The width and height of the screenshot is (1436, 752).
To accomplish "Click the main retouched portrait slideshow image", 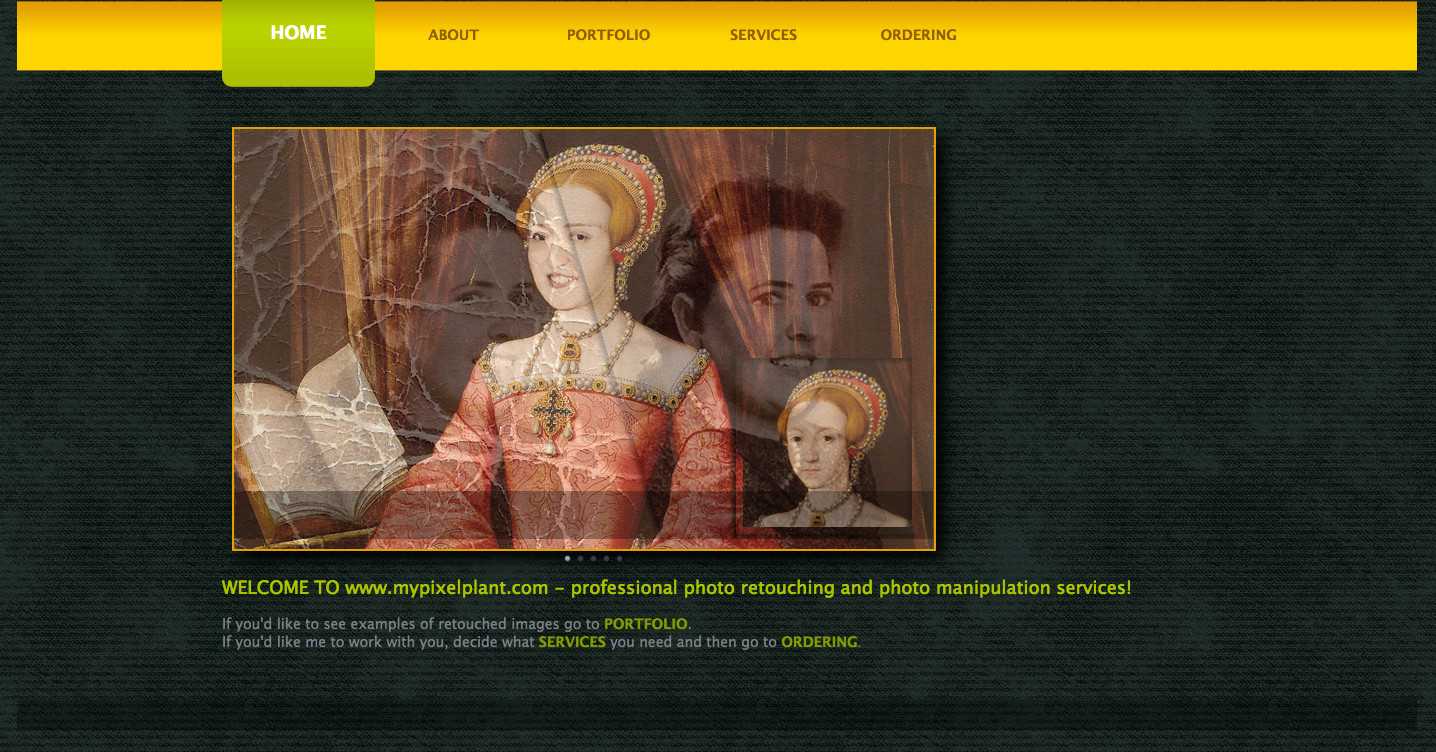I will [584, 339].
